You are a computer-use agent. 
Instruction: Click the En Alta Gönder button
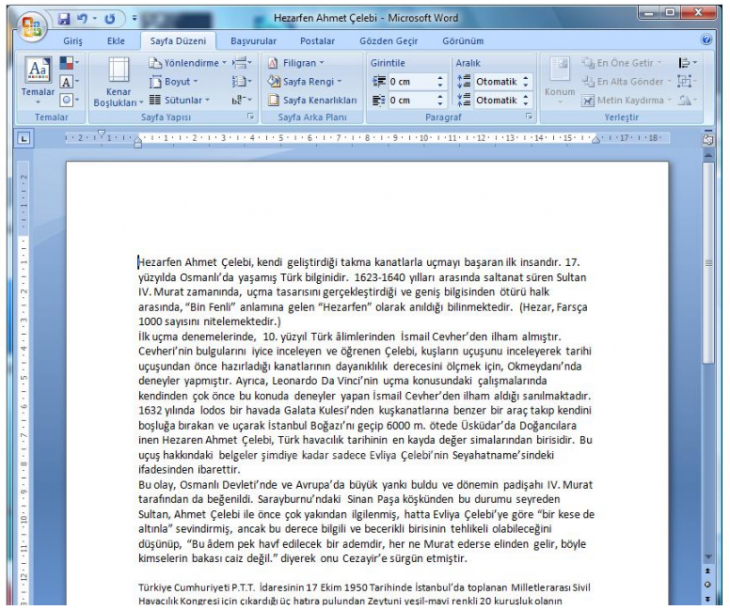[x=626, y=82]
